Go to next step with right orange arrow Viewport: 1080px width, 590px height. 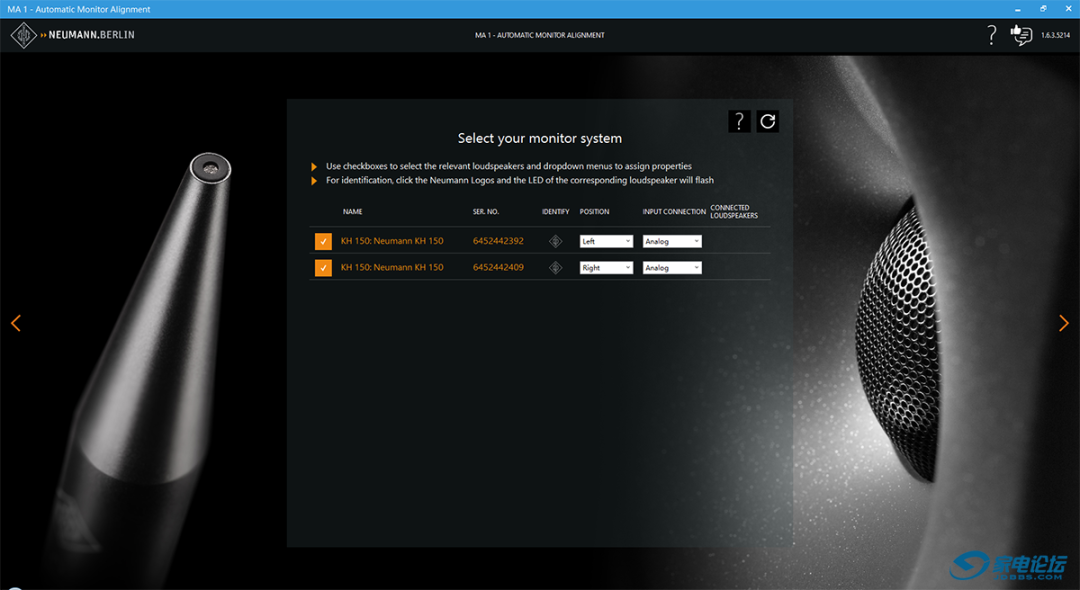click(1063, 323)
